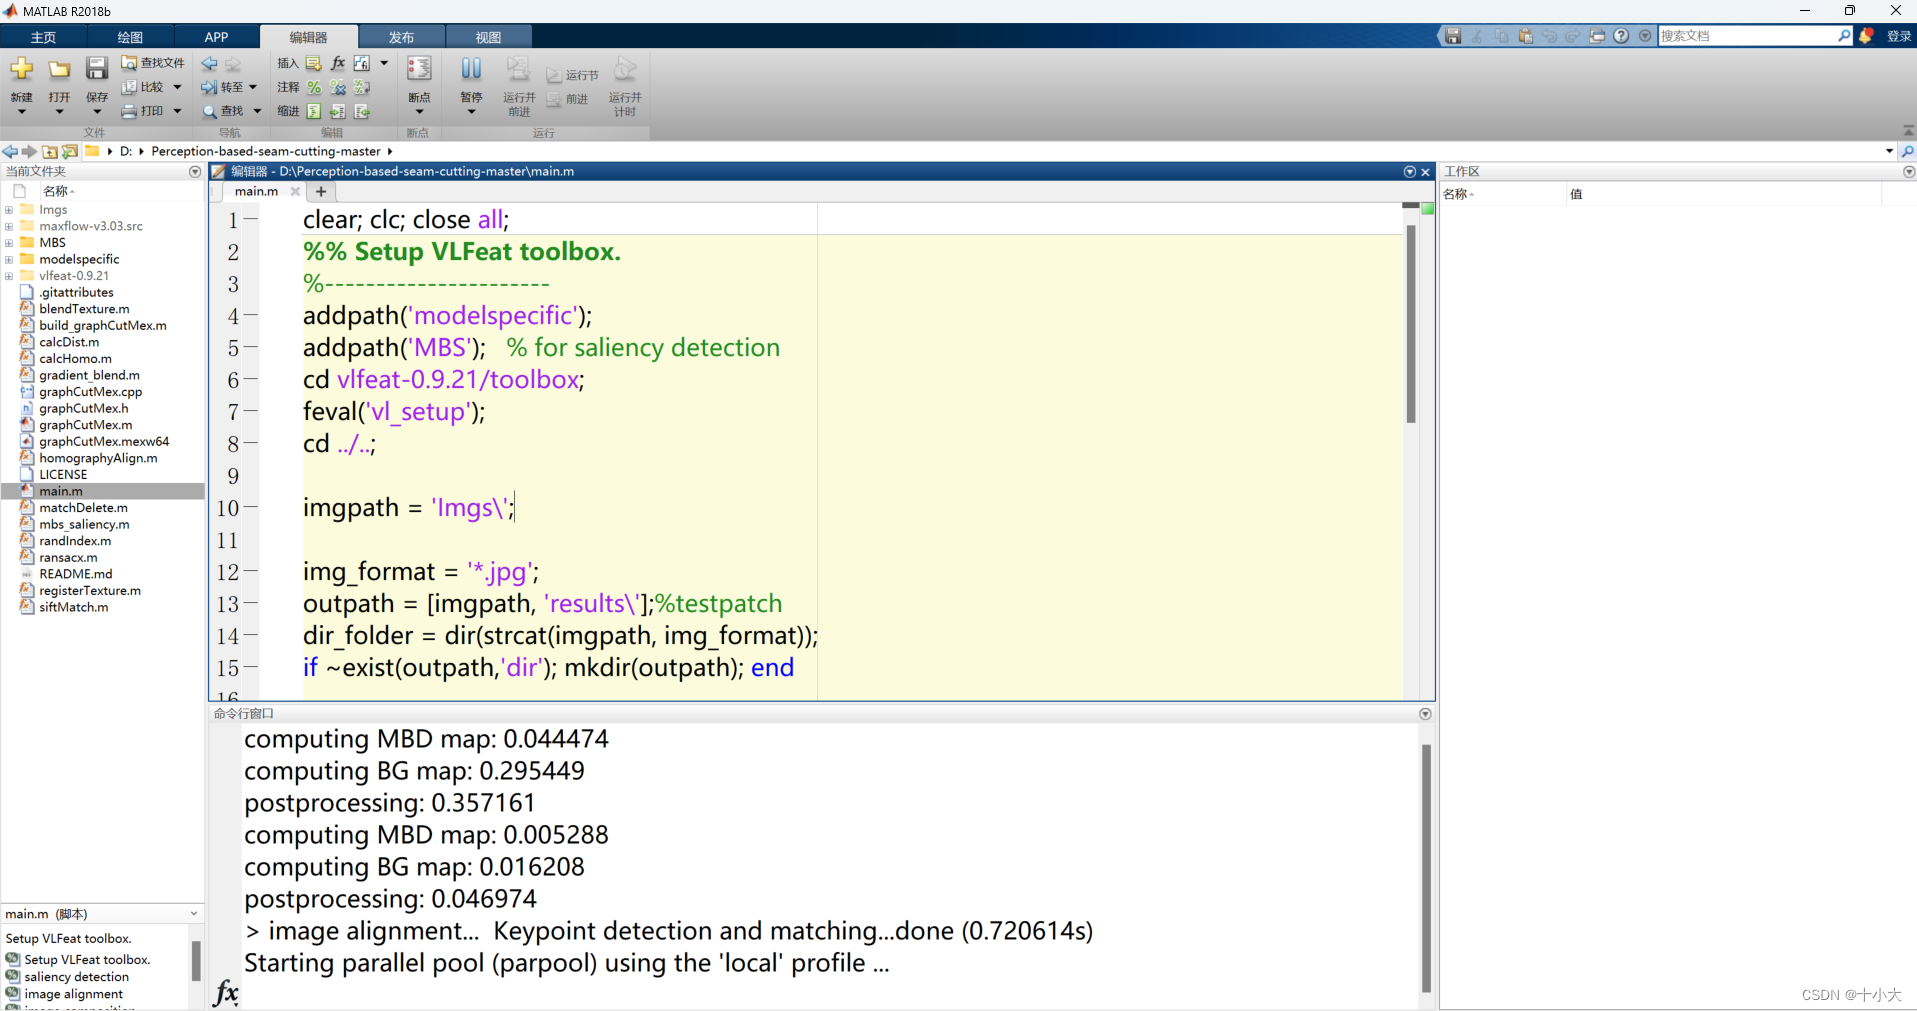Viewport: 1917px width, 1011px height.
Task: Click the Print (打印) button
Action: click(x=142, y=111)
